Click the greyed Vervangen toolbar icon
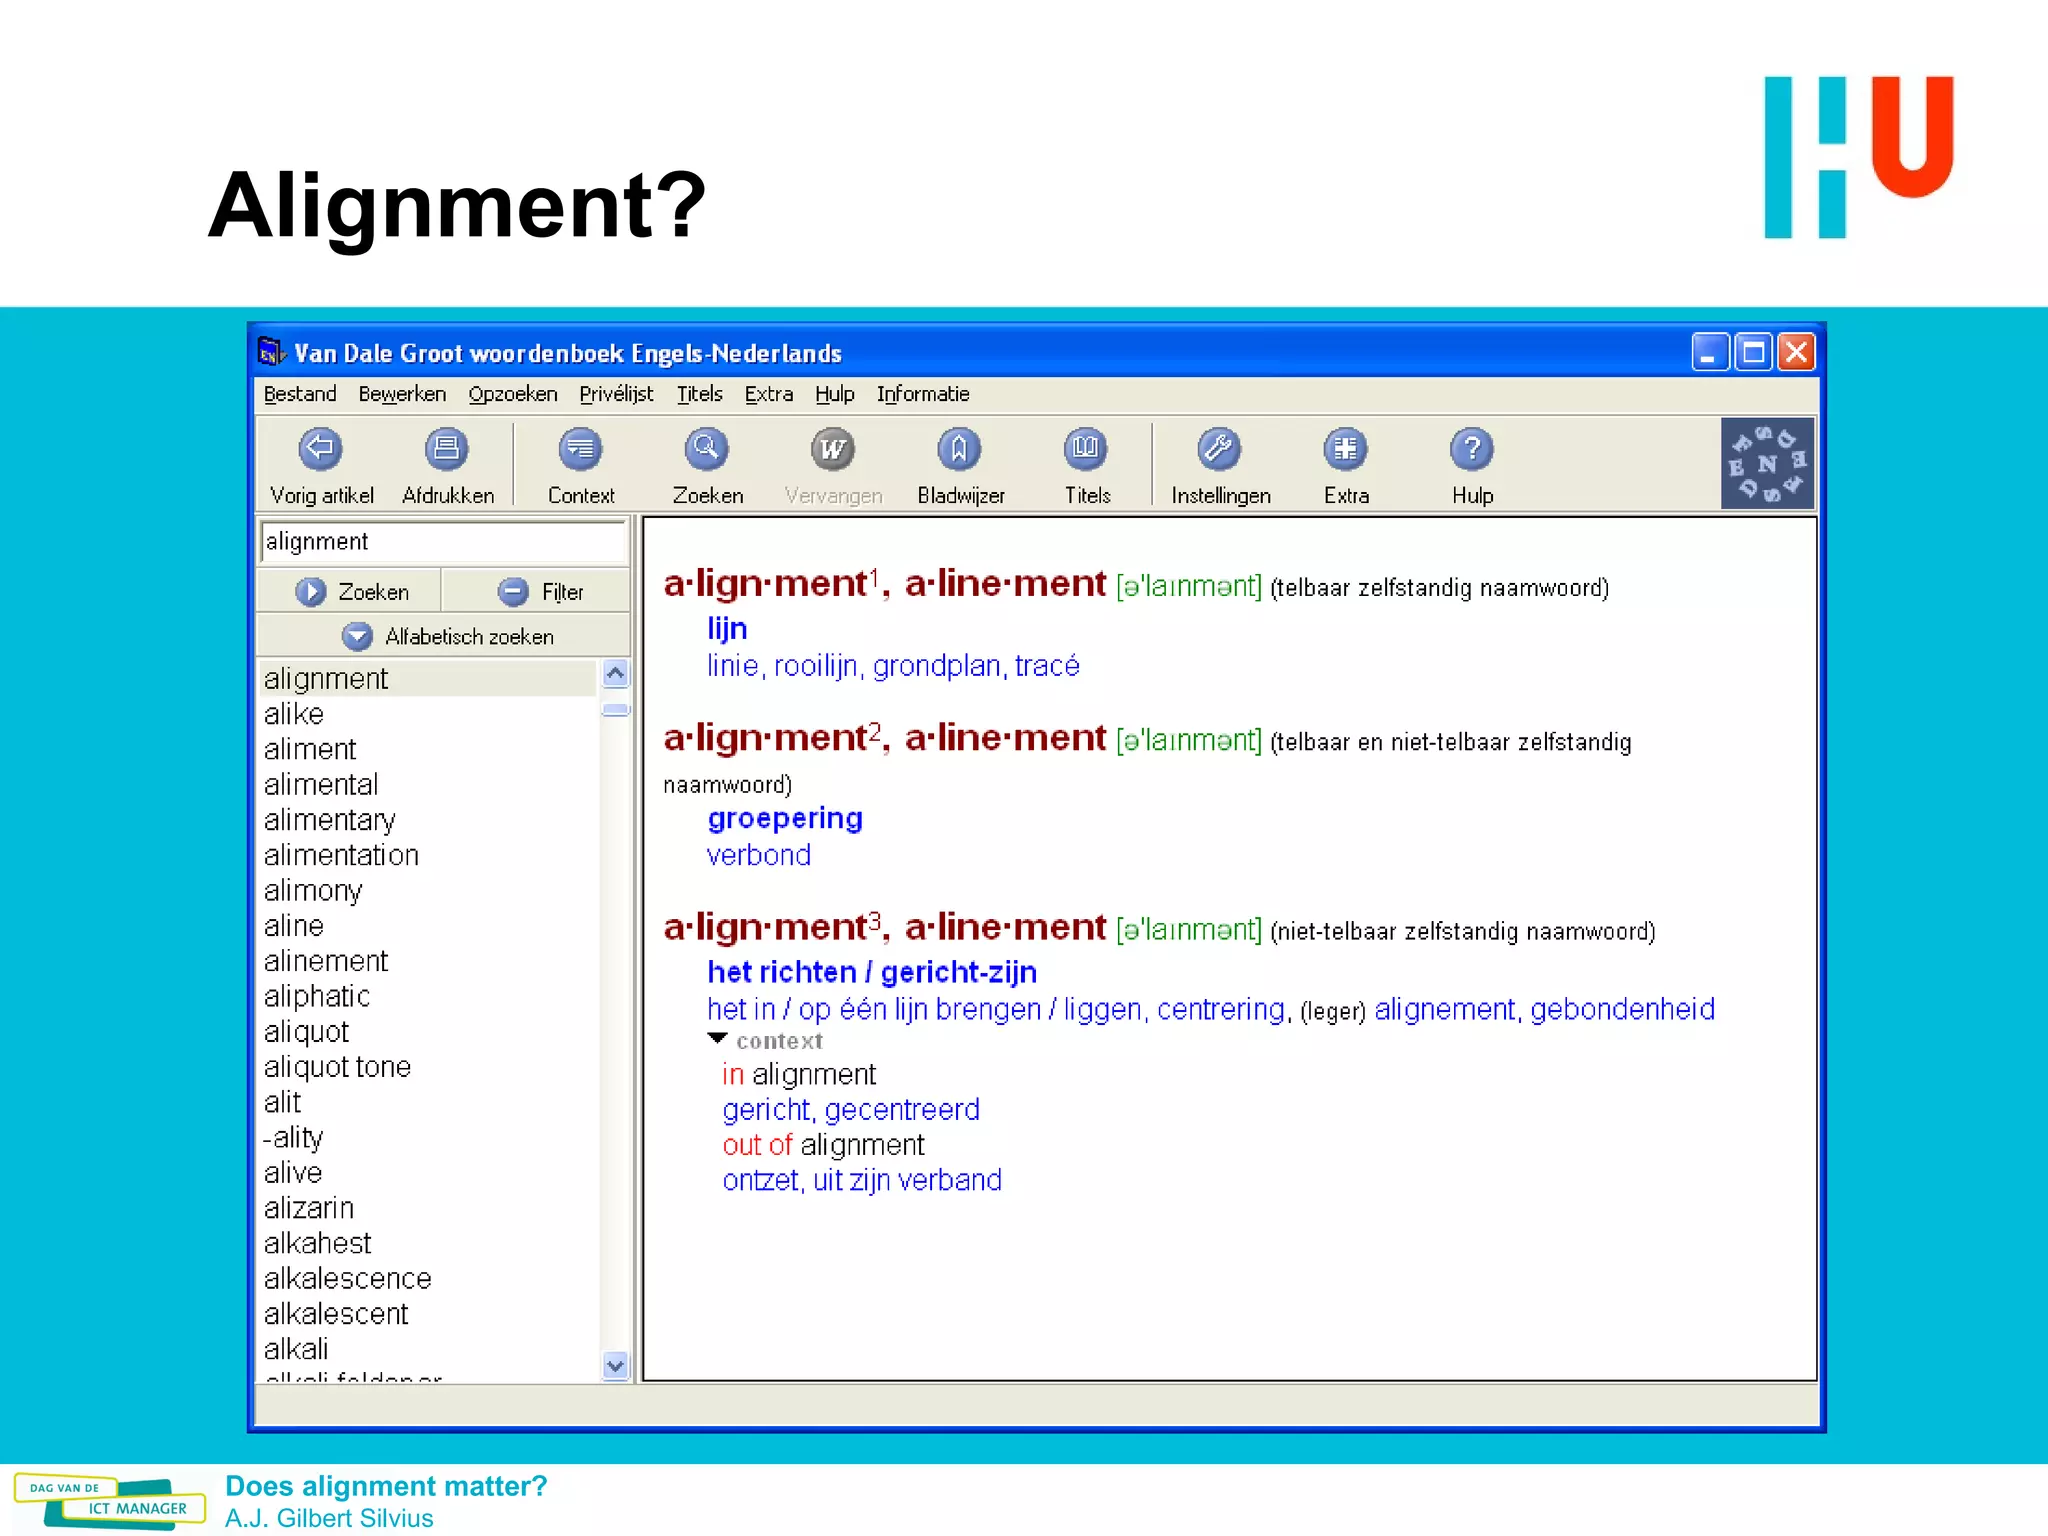The height and width of the screenshot is (1536, 2048). (x=833, y=449)
